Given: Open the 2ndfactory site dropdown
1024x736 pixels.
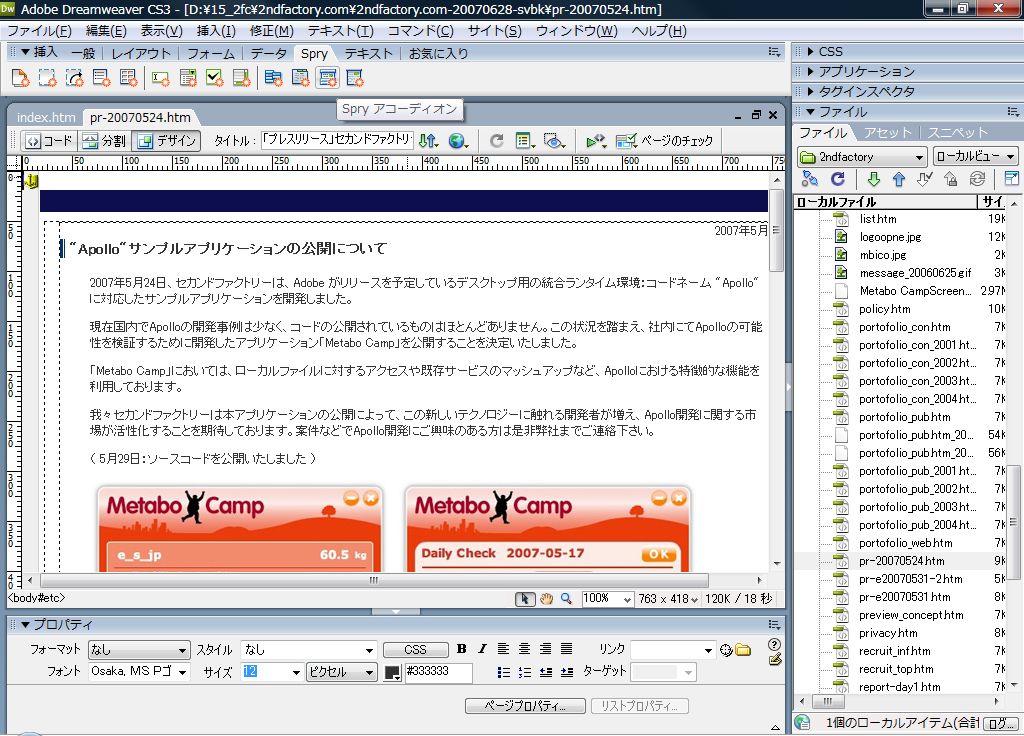Looking at the screenshot, I should (862, 157).
